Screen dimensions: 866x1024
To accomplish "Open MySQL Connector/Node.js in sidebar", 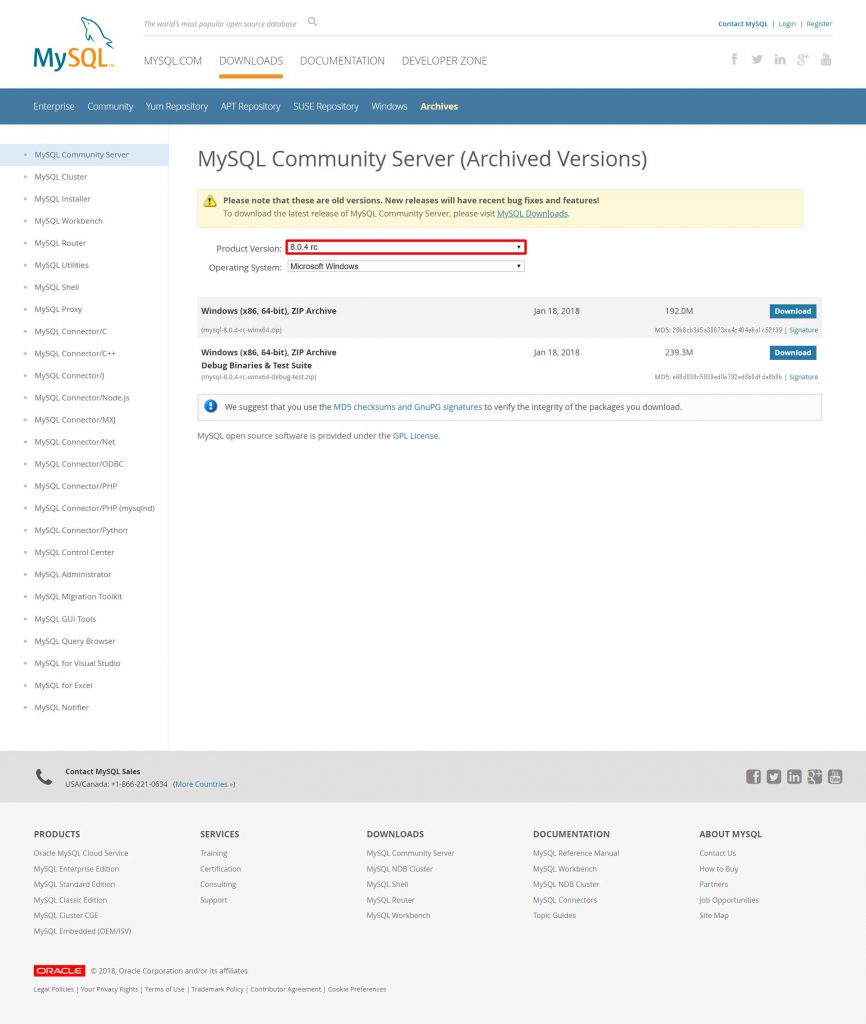I will click(82, 398).
